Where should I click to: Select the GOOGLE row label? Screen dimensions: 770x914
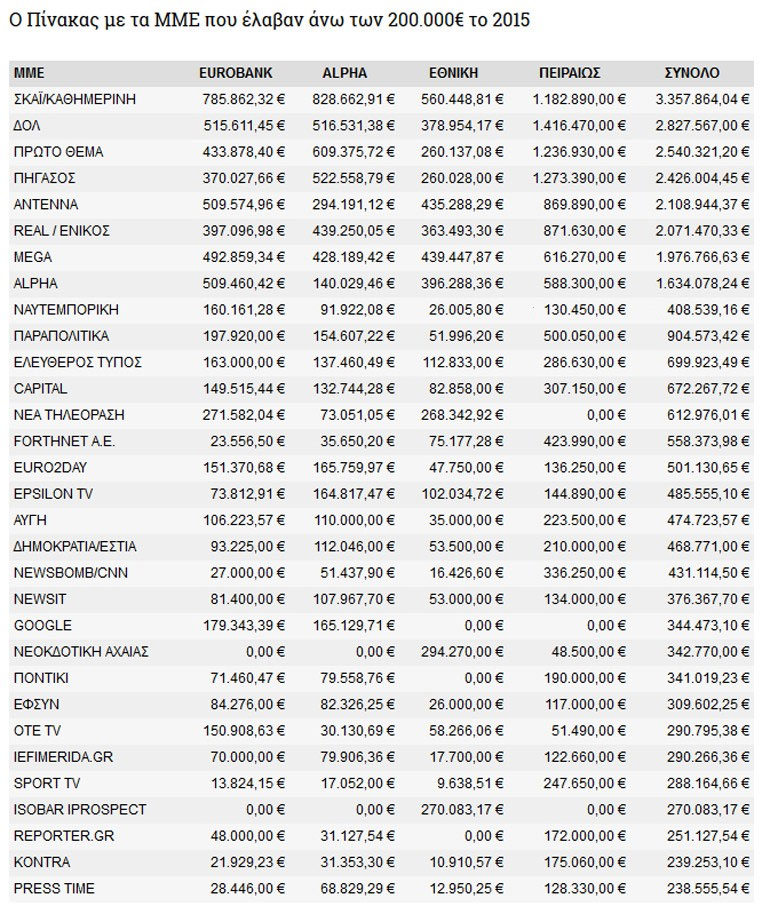[43, 625]
